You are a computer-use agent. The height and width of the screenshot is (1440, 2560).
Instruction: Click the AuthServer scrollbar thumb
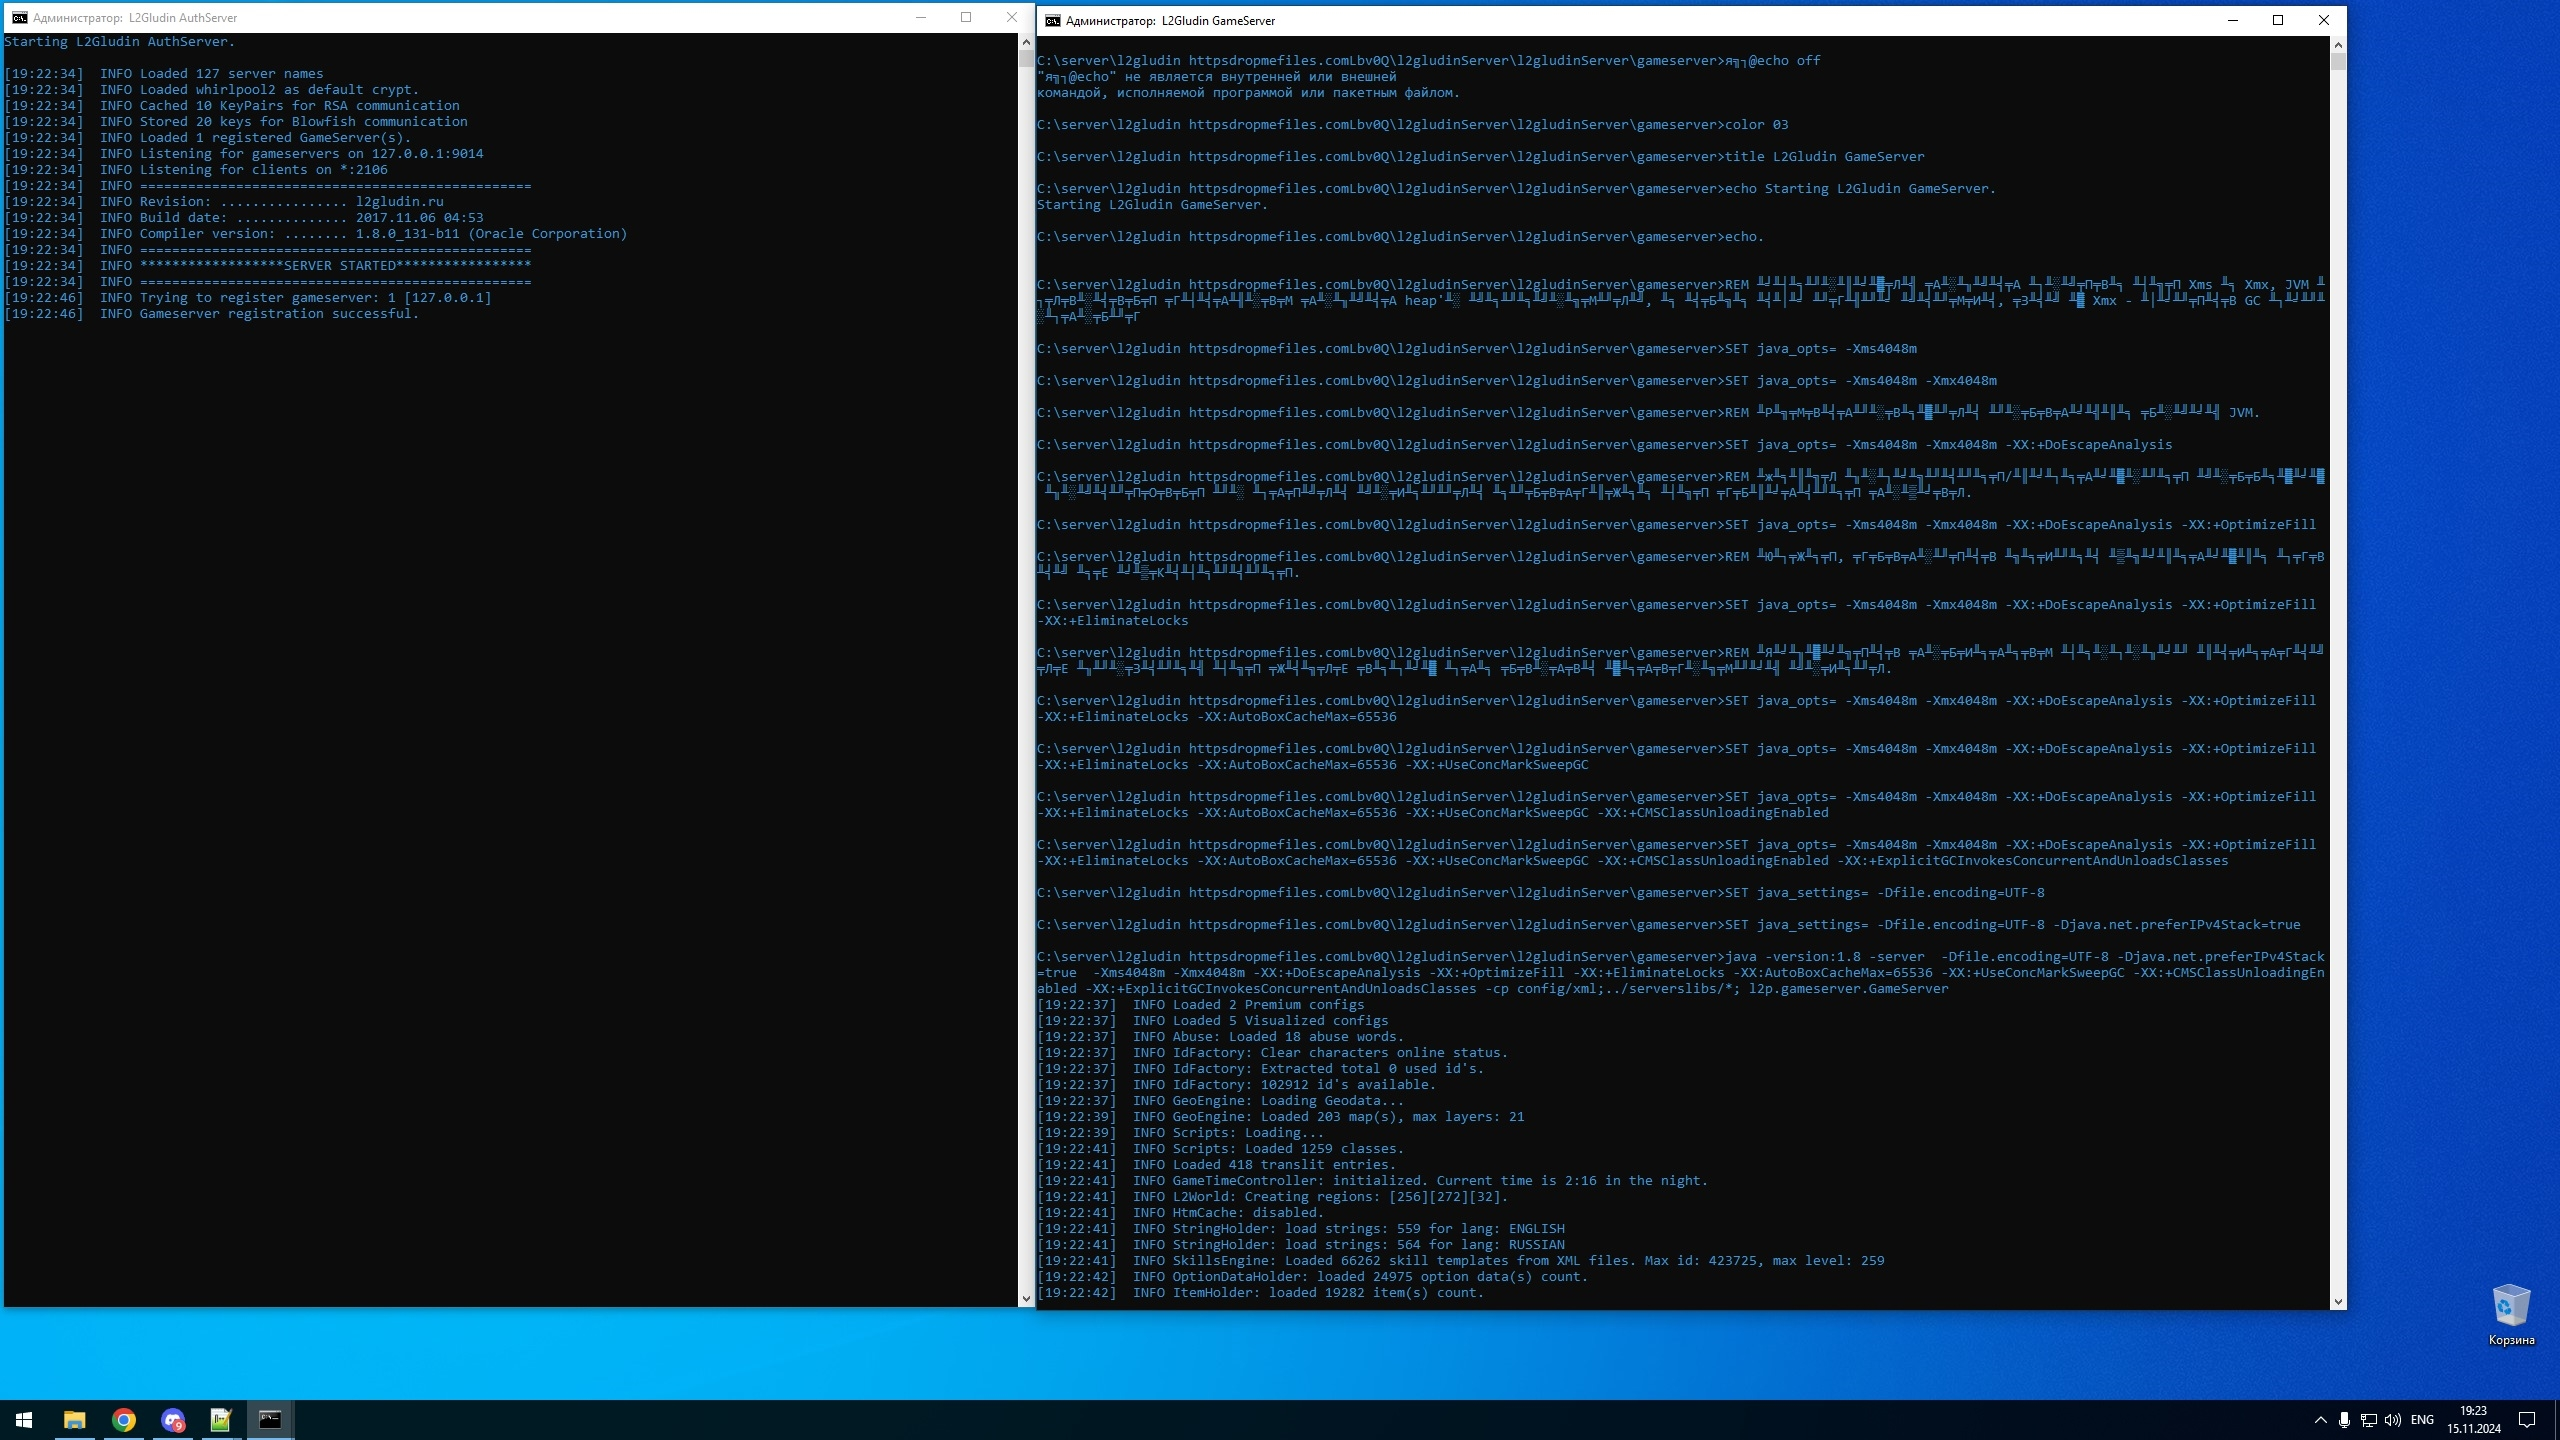coord(1026,58)
